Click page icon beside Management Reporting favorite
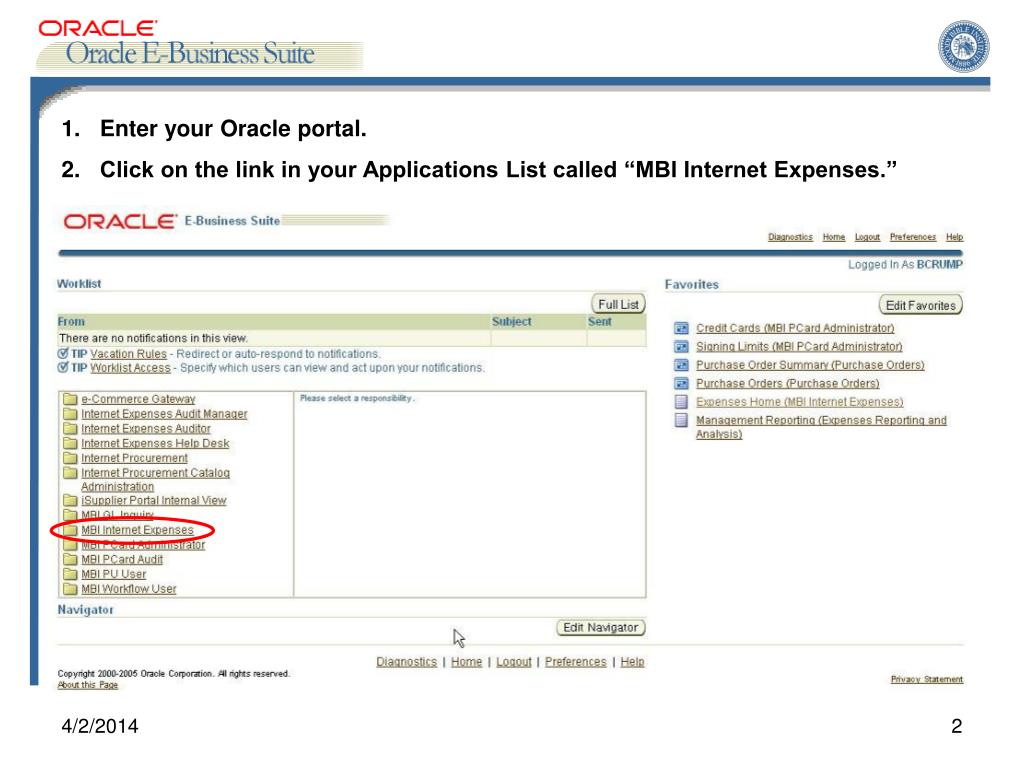The height and width of the screenshot is (768, 1024). pos(681,420)
